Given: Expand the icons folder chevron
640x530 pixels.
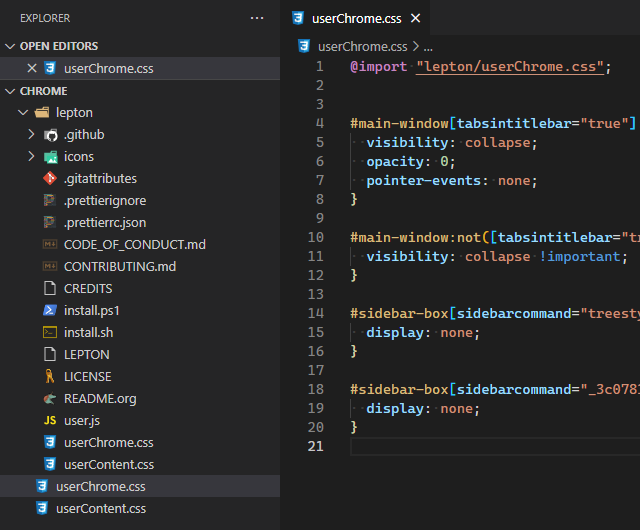Looking at the screenshot, I should click(x=31, y=156).
